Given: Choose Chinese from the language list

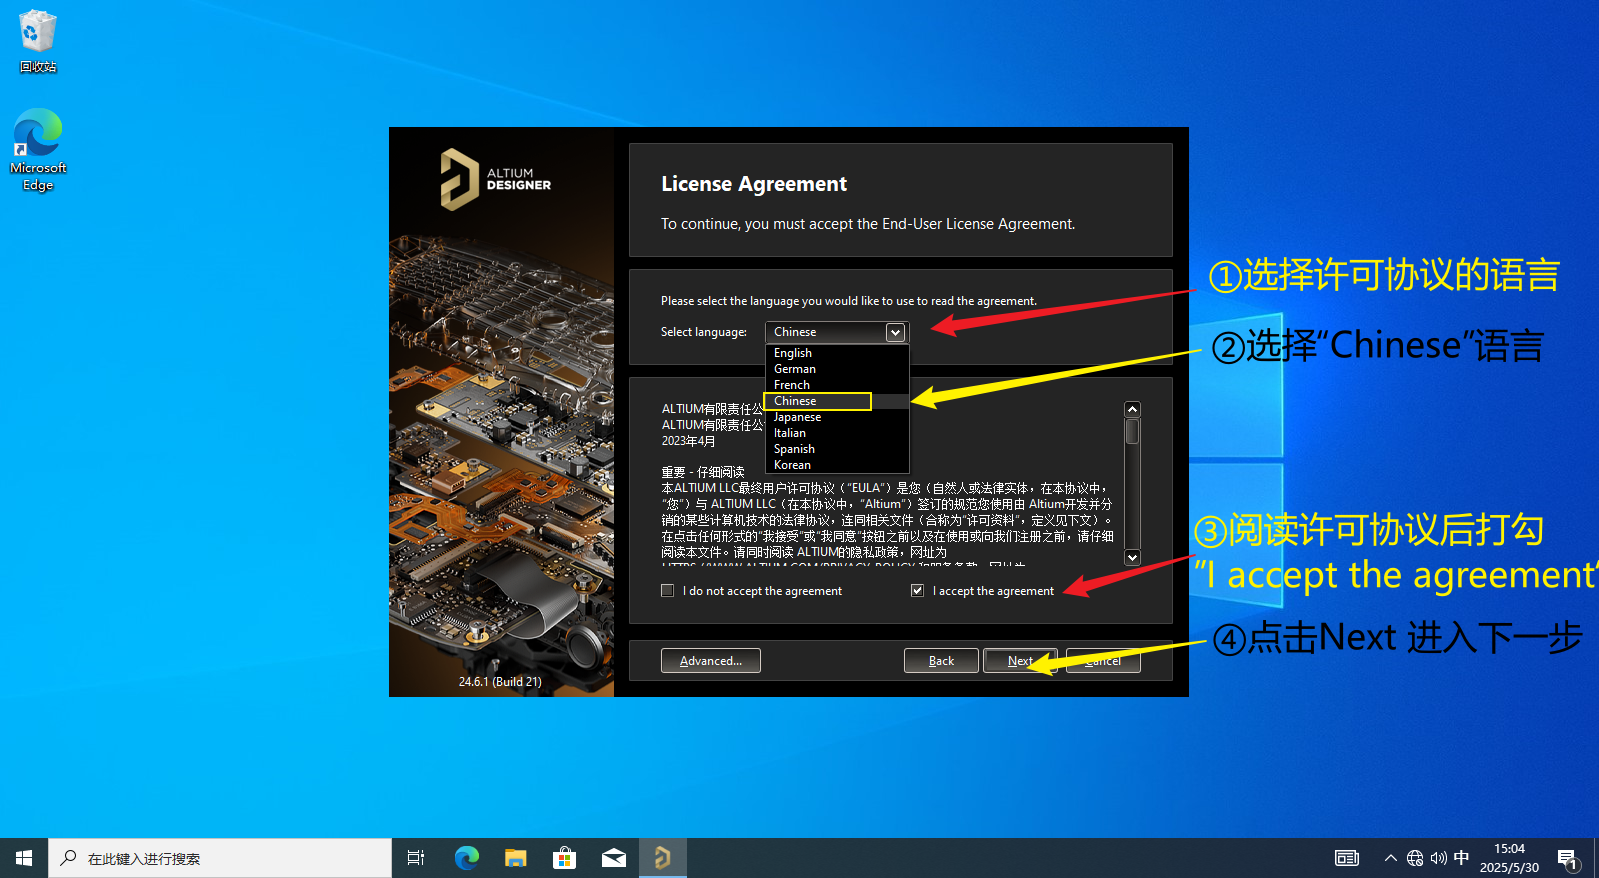Looking at the screenshot, I should (x=837, y=401).
